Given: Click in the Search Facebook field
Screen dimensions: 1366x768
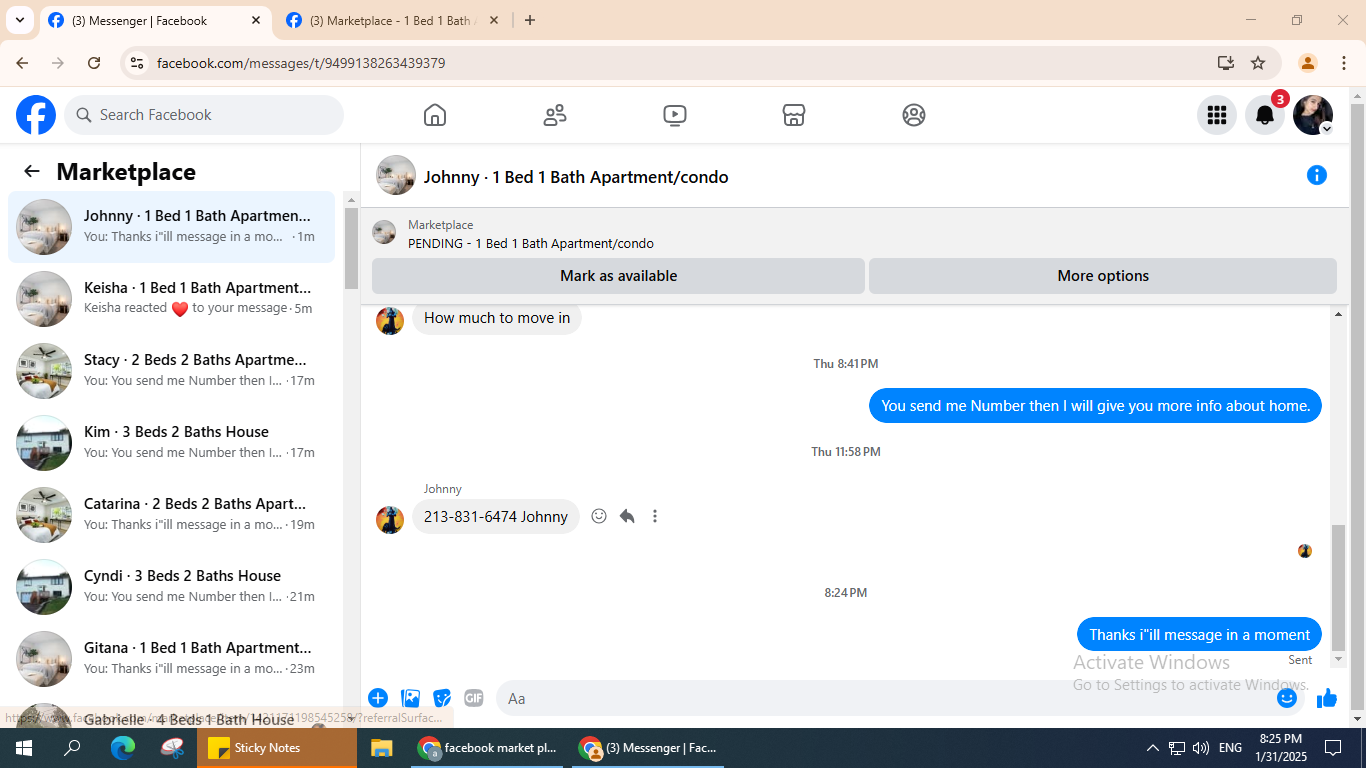Looking at the screenshot, I should (204, 115).
